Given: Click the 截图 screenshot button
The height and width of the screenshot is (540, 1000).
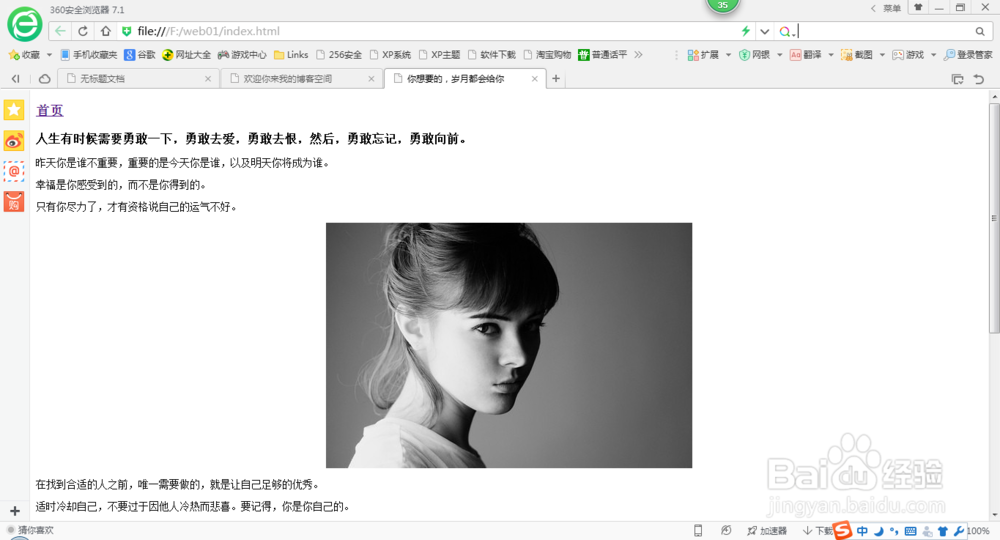Looking at the screenshot, I should click(x=857, y=55).
